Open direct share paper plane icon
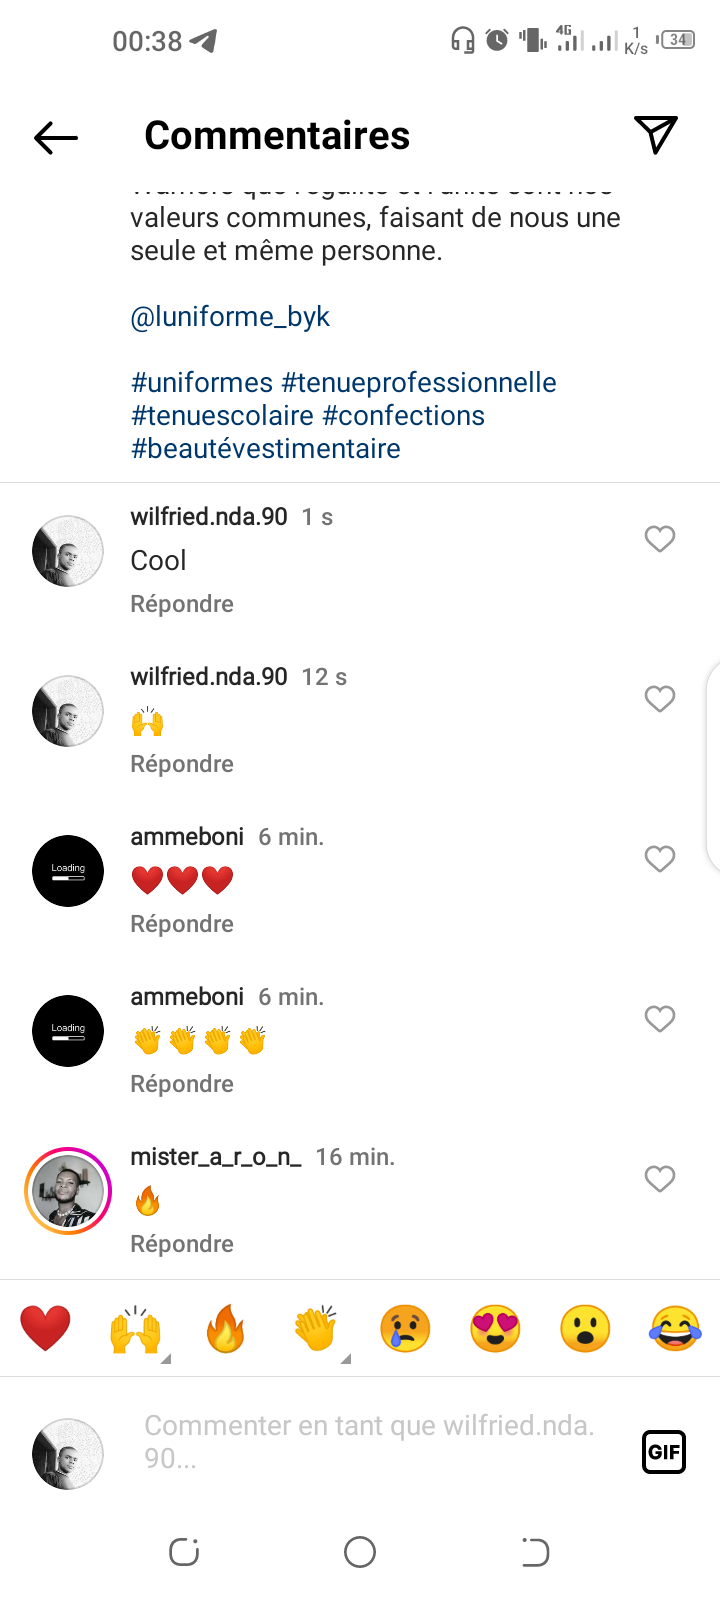Image resolution: width=720 pixels, height=1600 pixels. click(x=655, y=135)
